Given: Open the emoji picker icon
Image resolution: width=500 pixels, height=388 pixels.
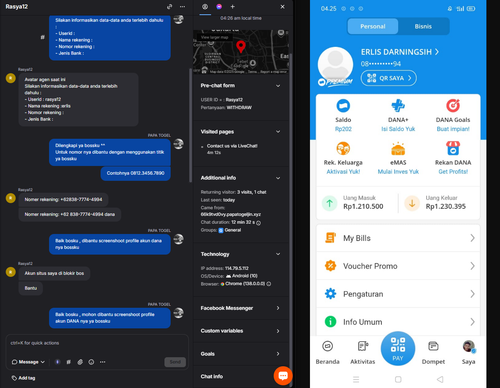Looking at the screenshot, I should click(x=91, y=362).
